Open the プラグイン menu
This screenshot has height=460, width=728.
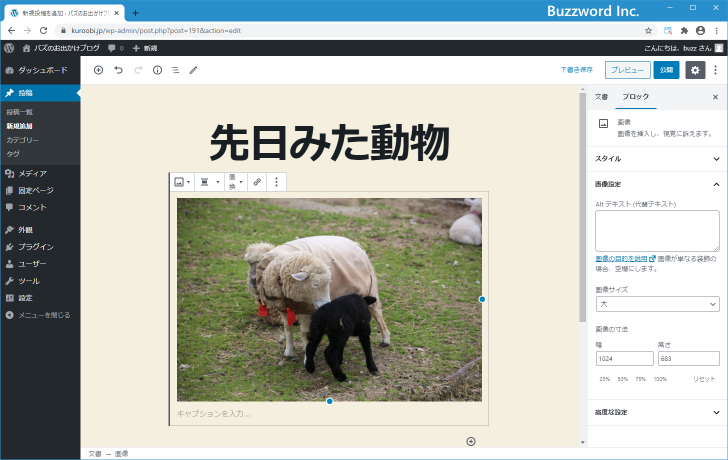40,246
